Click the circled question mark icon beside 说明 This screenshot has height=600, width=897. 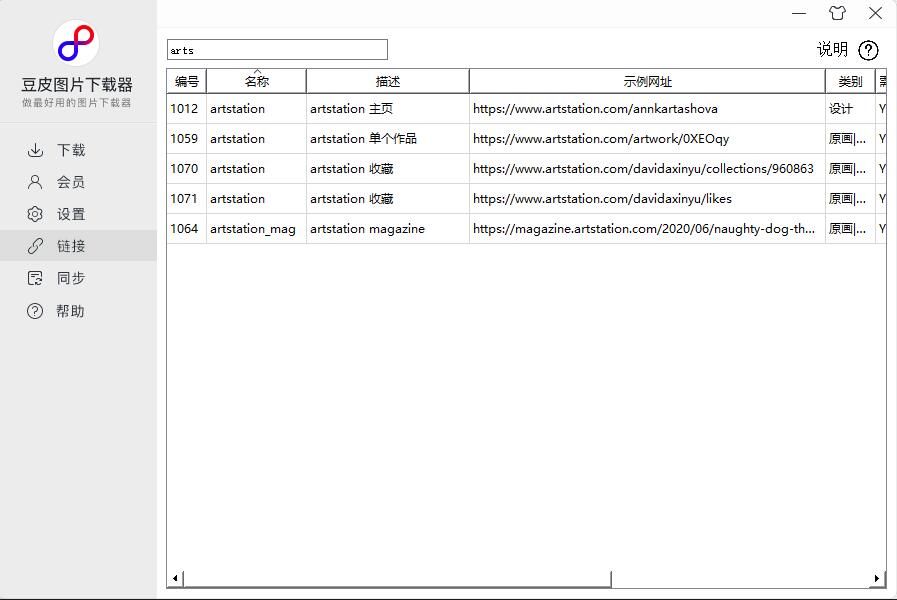click(x=868, y=50)
